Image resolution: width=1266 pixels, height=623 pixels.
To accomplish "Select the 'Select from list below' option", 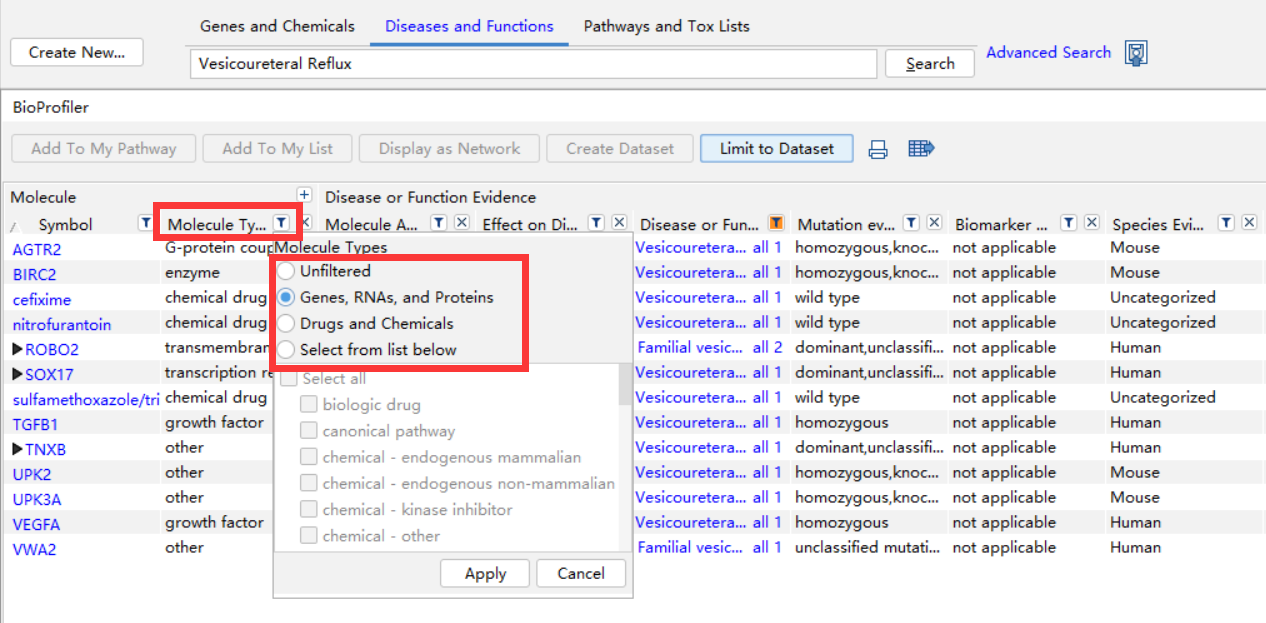I will coord(287,349).
